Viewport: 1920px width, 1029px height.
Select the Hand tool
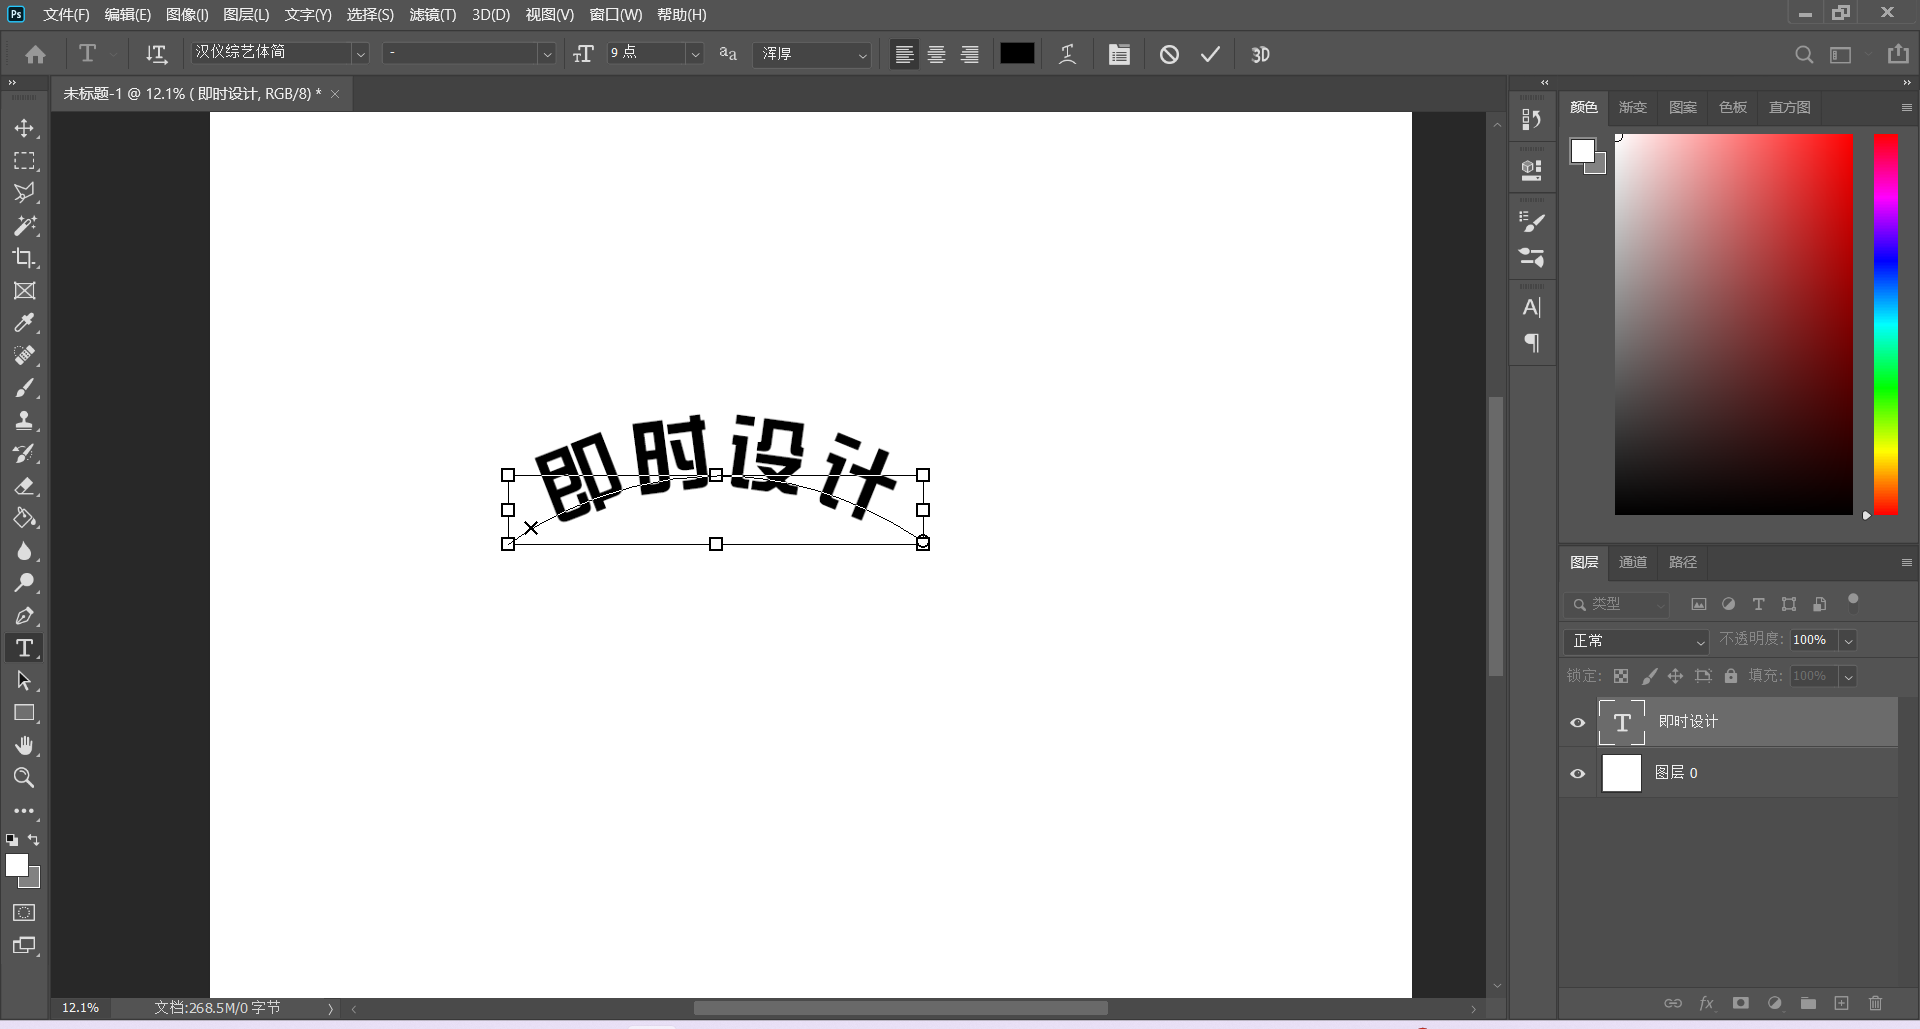click(24, 746)
